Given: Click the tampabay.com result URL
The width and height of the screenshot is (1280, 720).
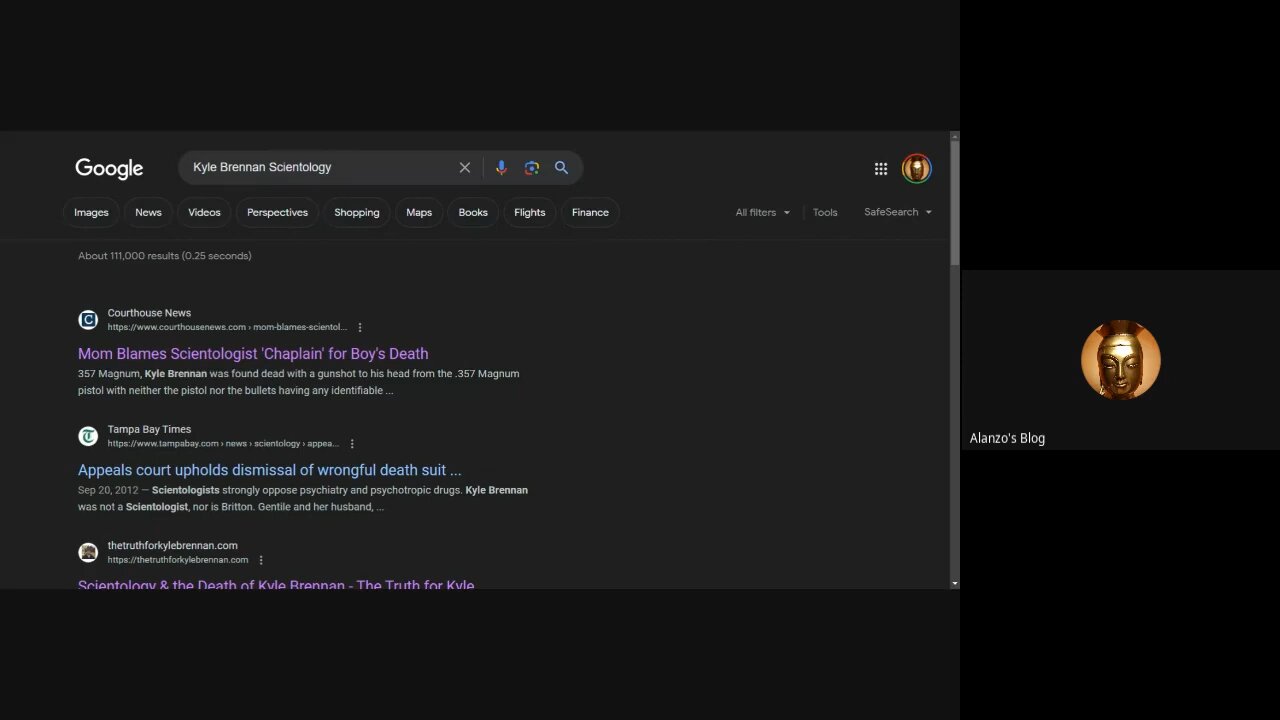Looking at the screenshot, I should (223, 443).
